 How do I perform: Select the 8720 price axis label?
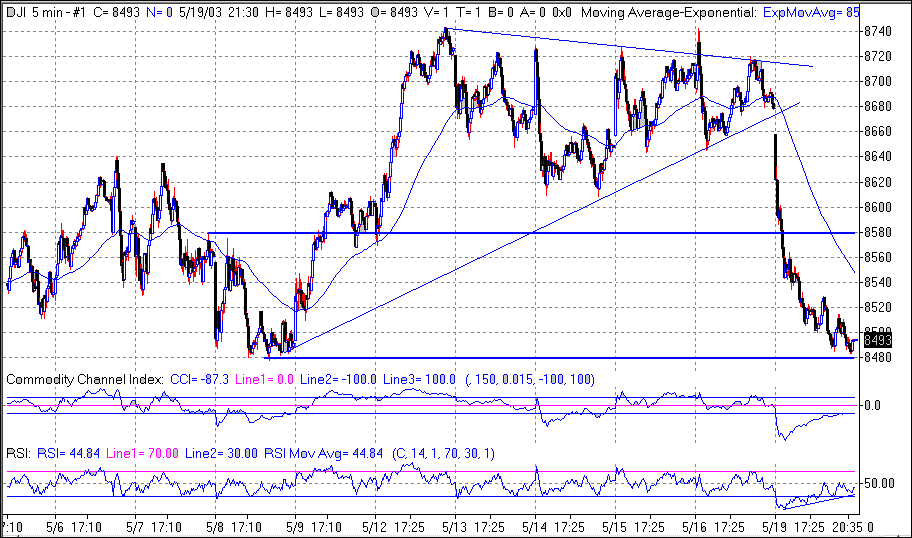click(878, 56)
